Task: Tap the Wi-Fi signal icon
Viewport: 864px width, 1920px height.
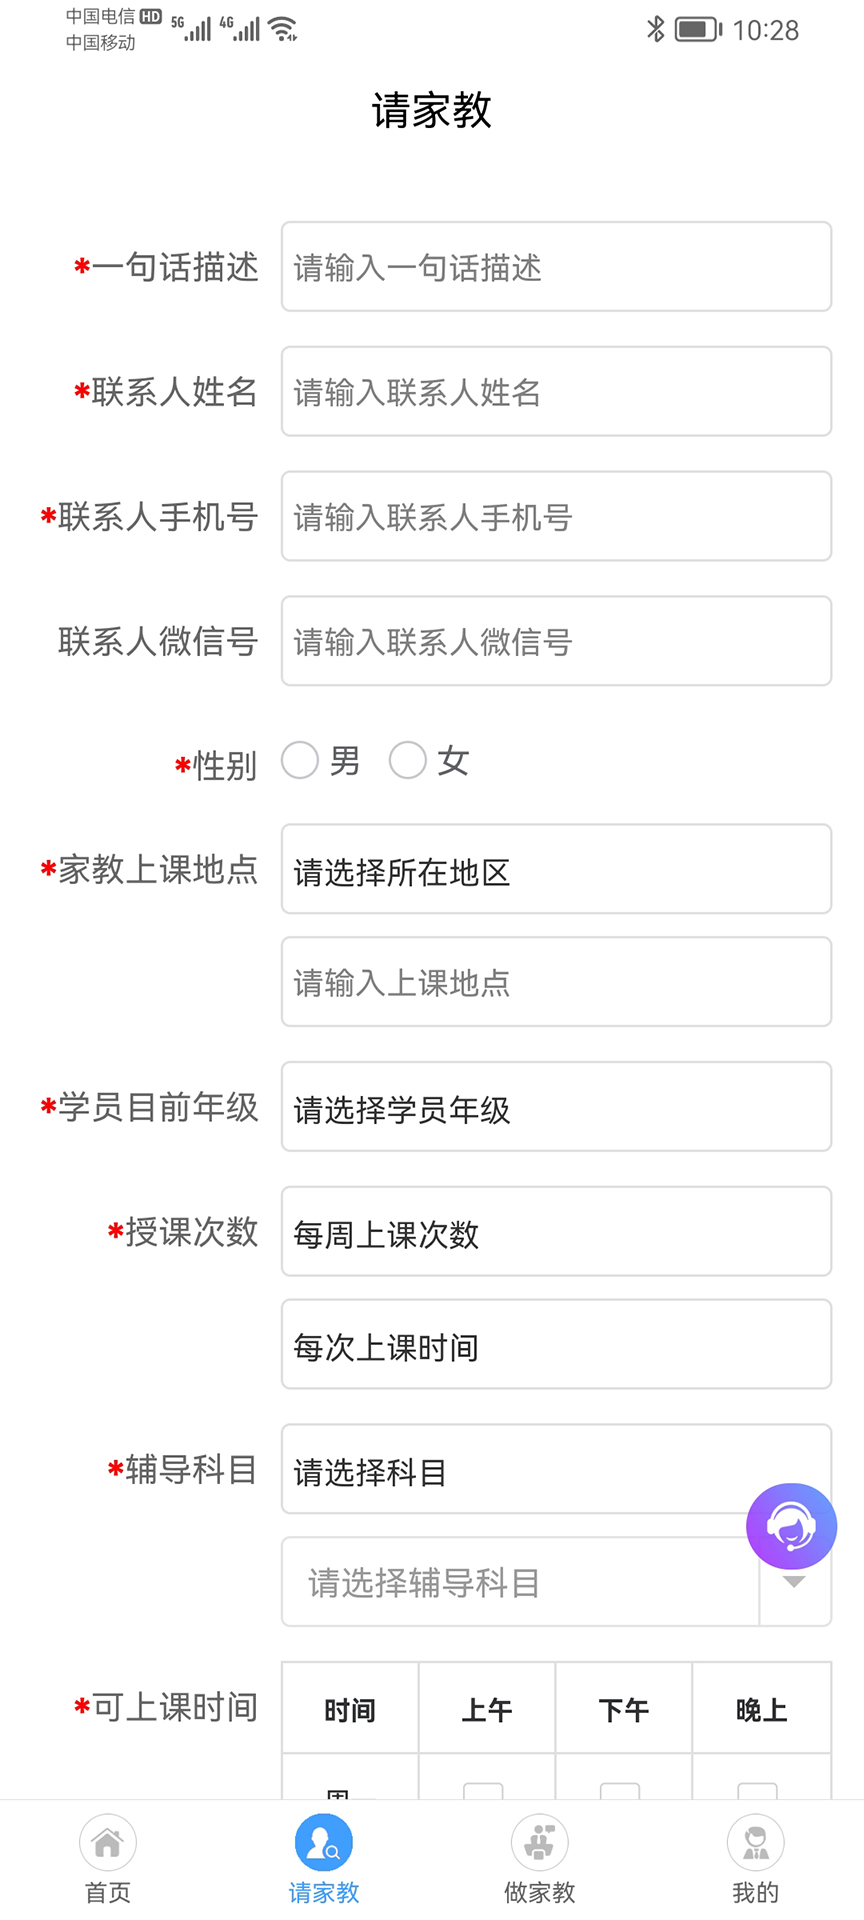Action: pos(285,29)
